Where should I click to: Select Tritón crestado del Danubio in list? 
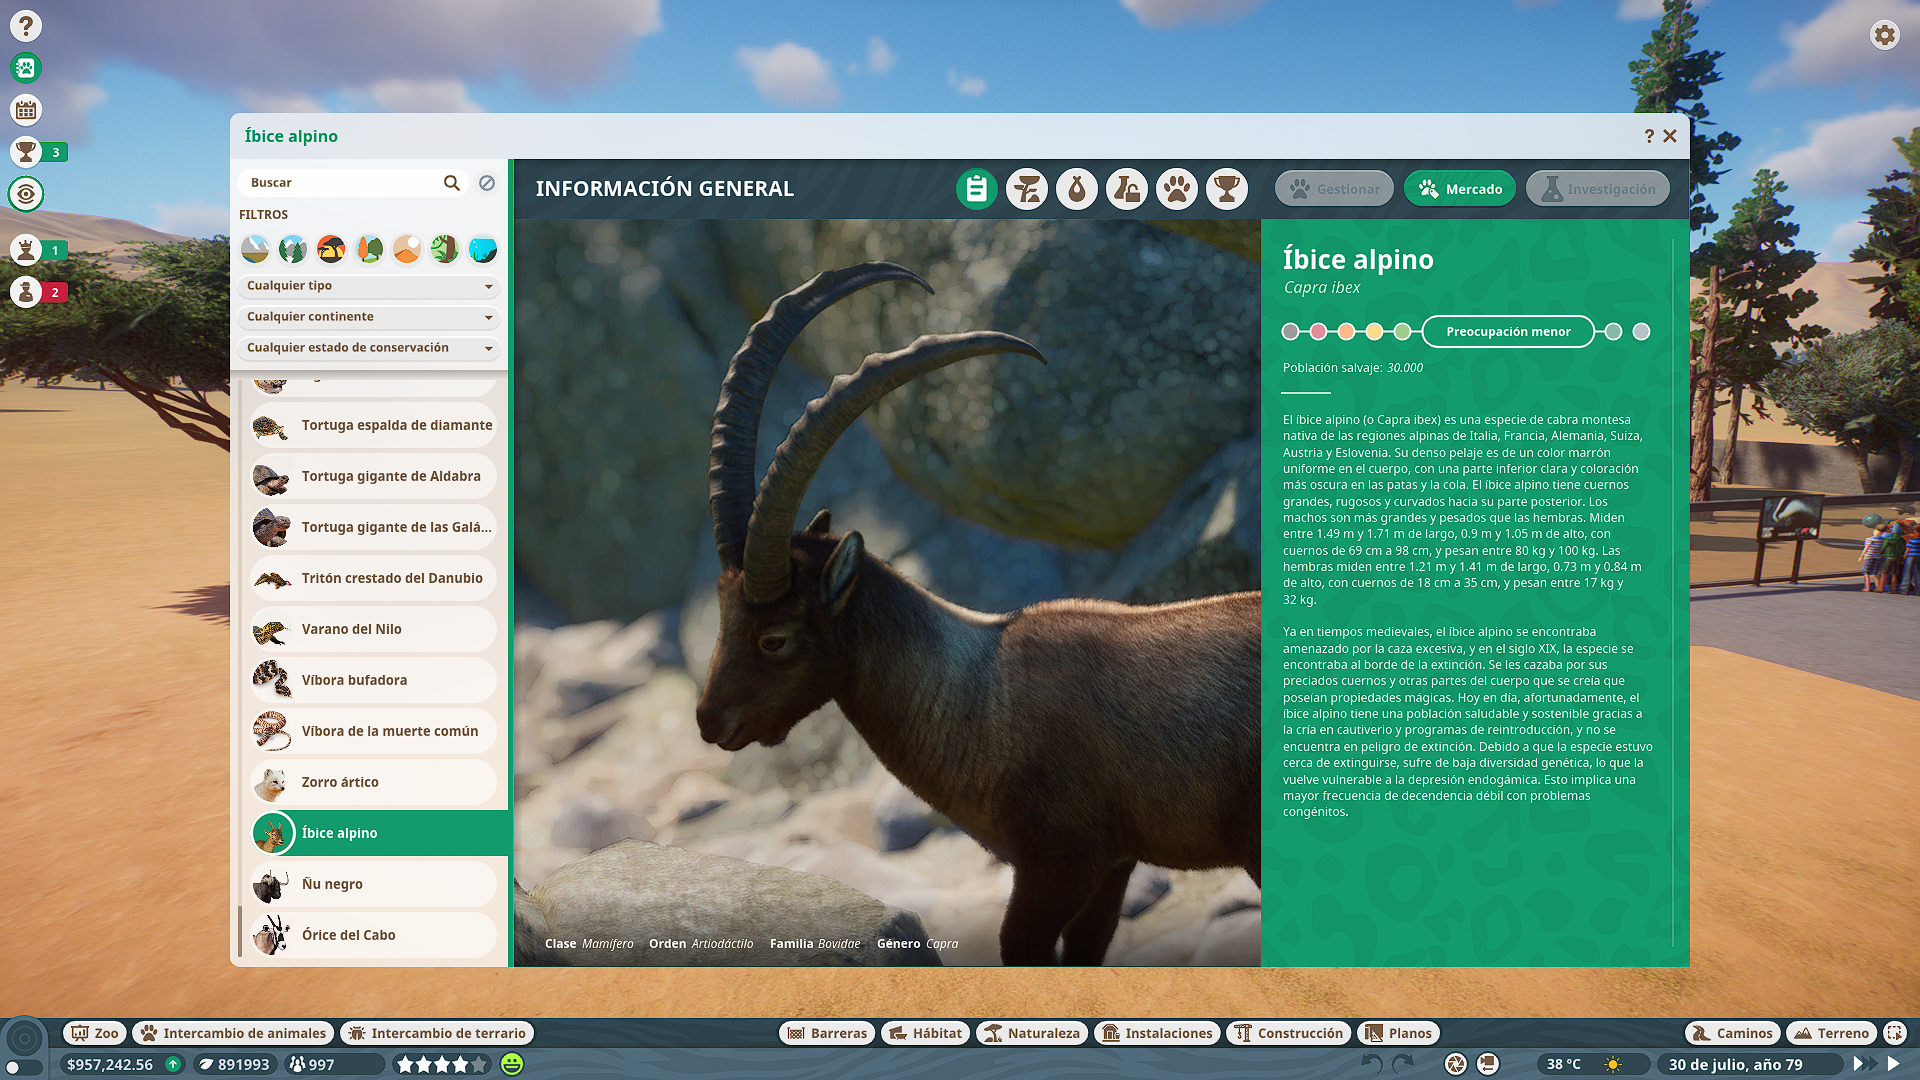coord(372,579)
